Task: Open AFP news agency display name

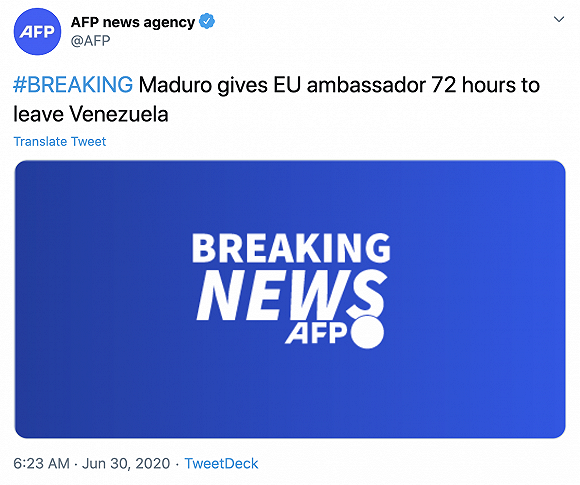Action: pyautogui.click(x=133, y=22)
